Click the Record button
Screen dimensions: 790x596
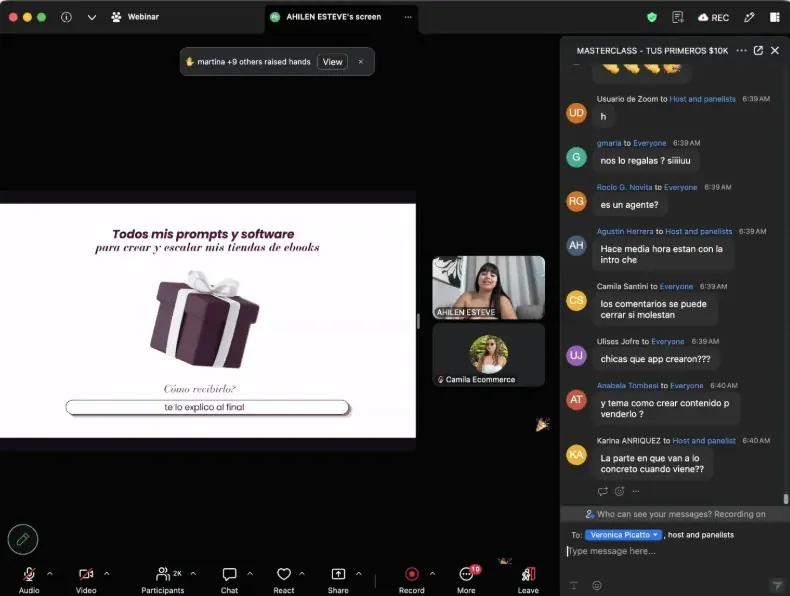[x=412, y=579]
